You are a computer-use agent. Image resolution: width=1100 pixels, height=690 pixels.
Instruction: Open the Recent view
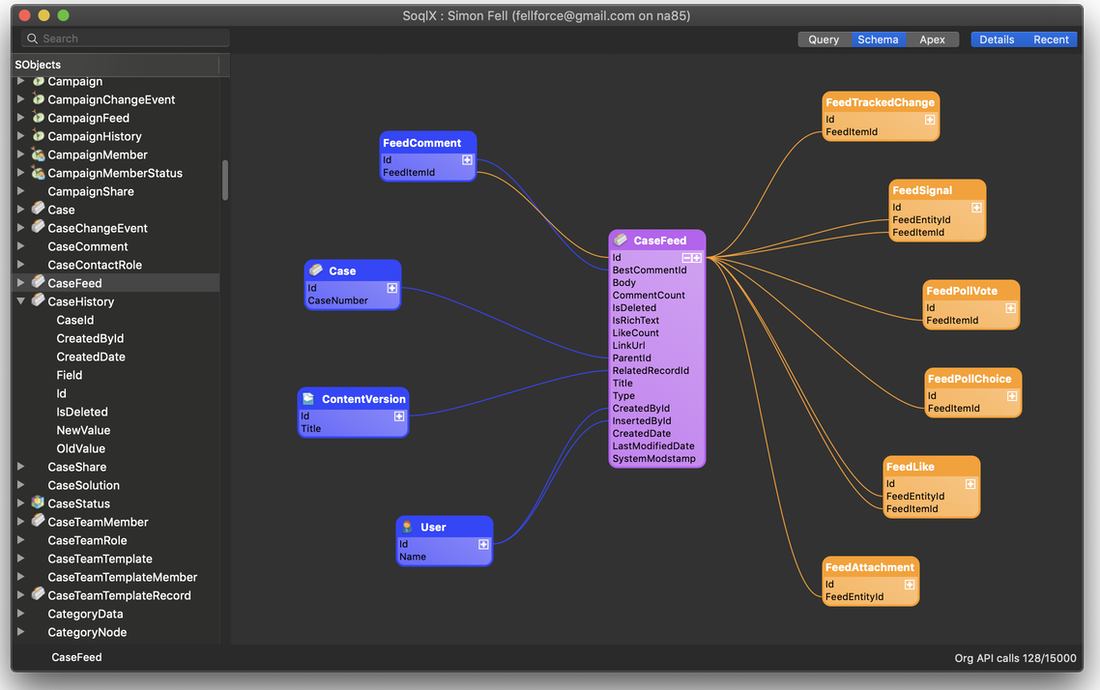[1051, 39]
